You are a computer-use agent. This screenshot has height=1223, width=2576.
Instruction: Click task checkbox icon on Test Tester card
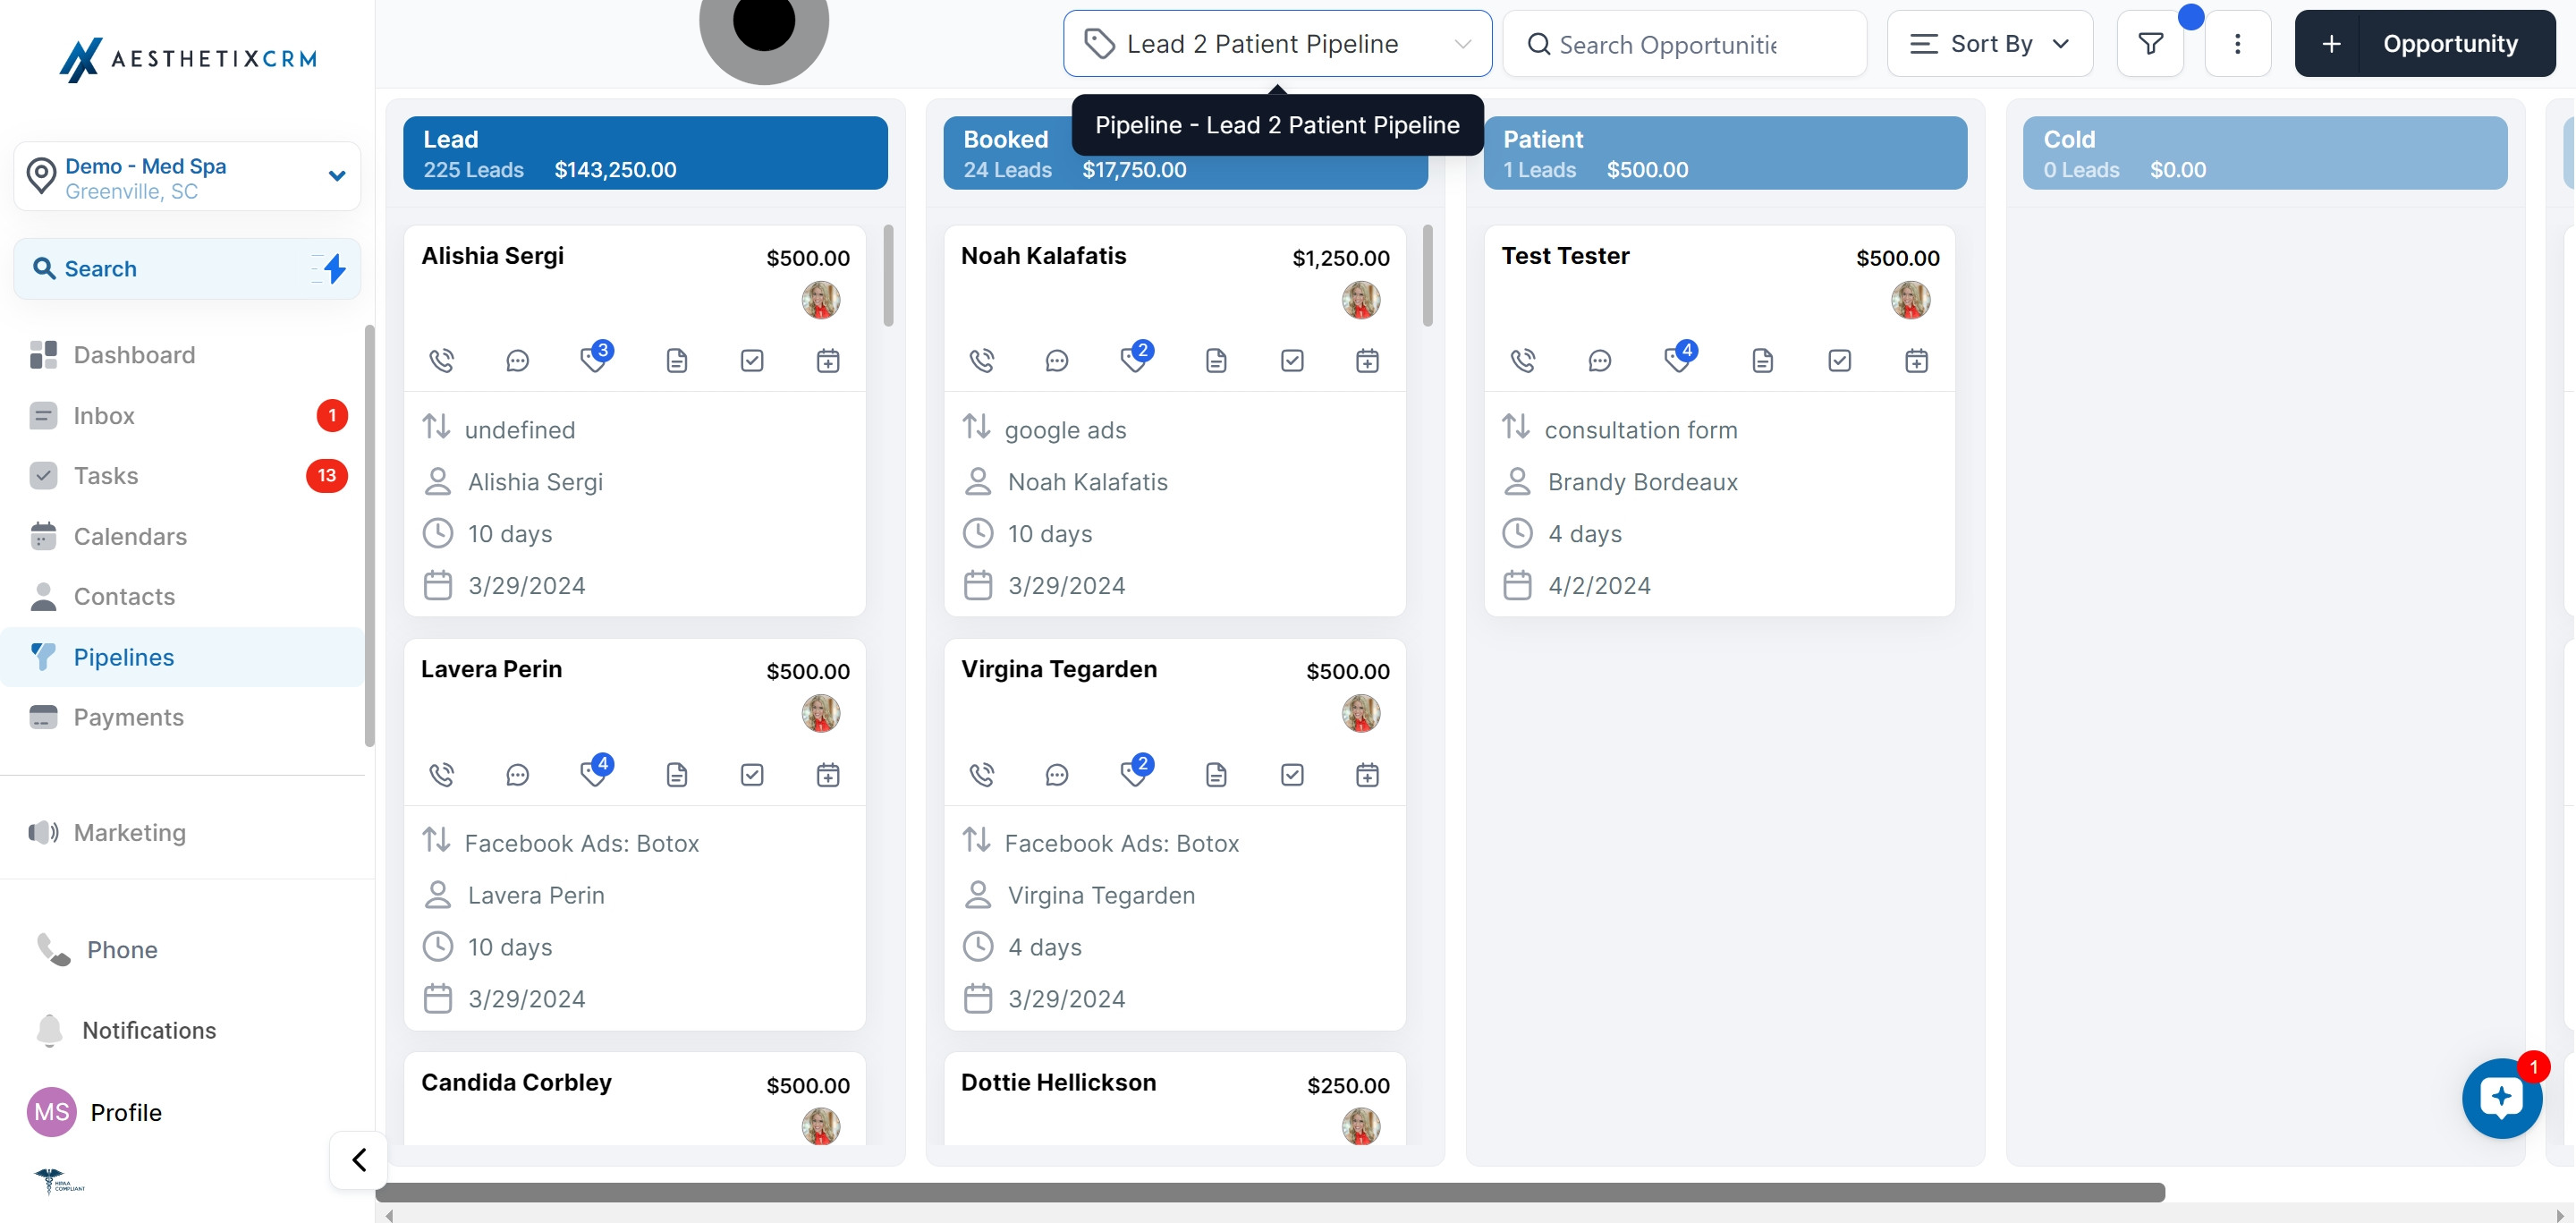click(1839, 360)
